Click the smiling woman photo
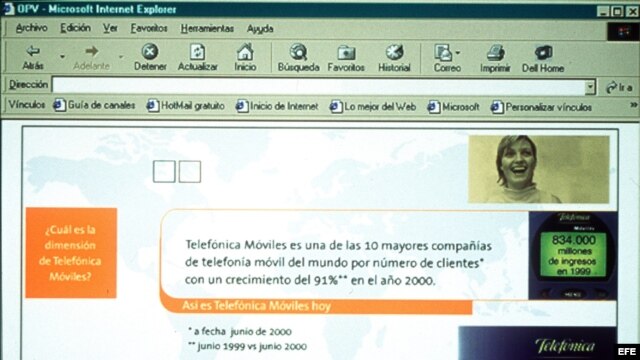 click(x=539, y=169)
